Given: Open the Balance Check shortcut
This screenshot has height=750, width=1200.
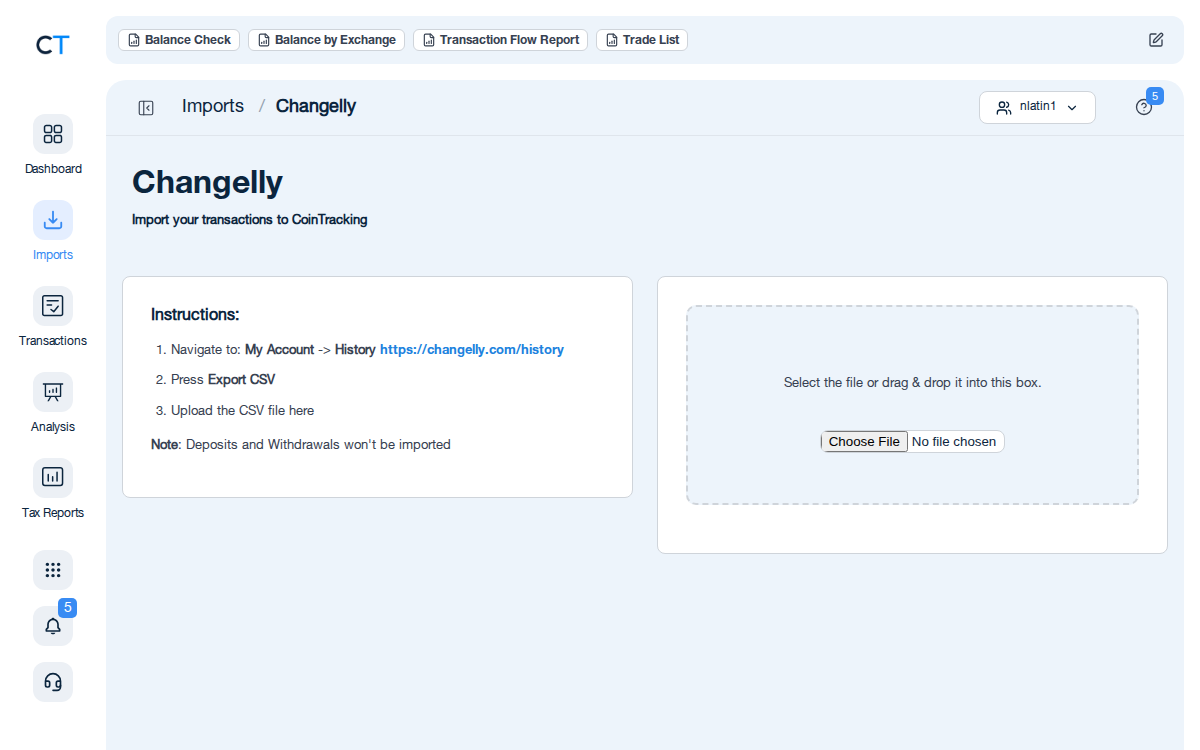Looking at the screenshot, I should [x=179, y=40].
